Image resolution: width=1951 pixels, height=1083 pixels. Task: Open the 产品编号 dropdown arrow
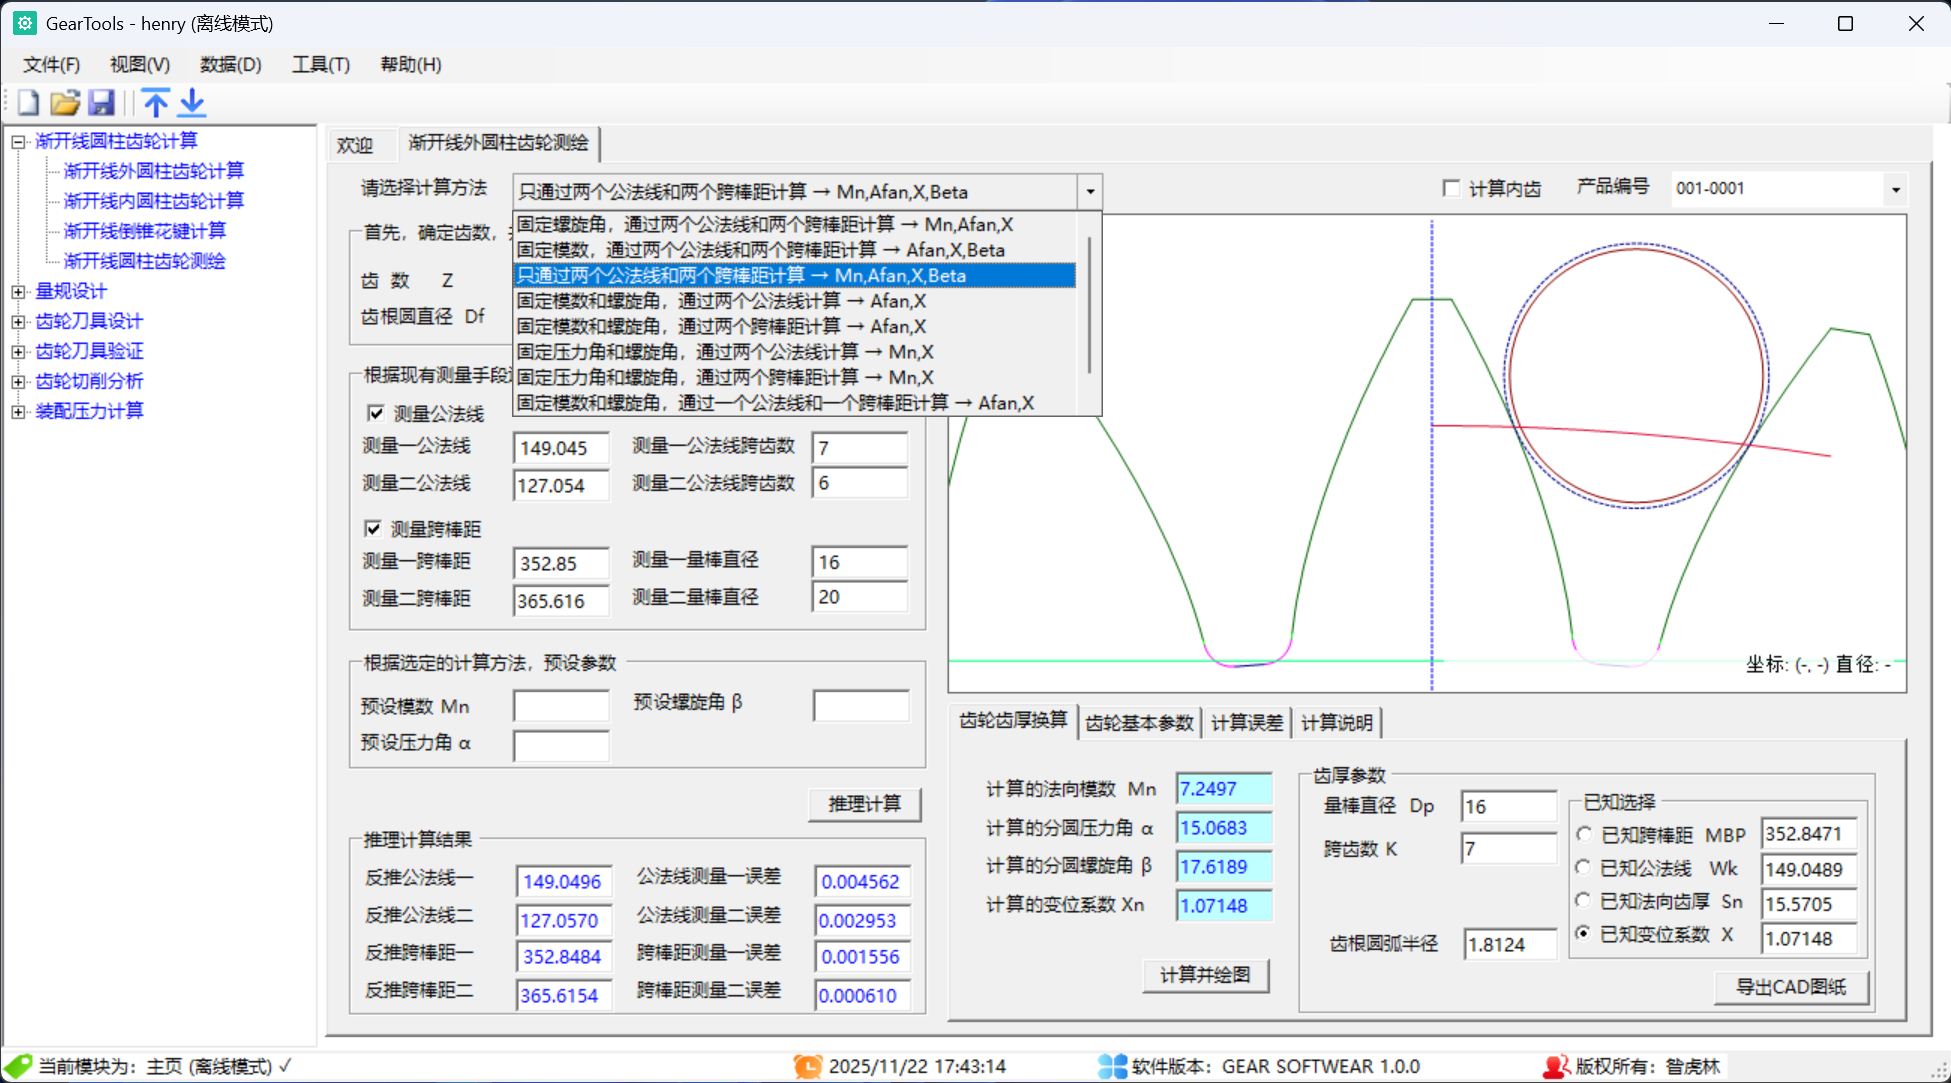pyautogui.click(x=1895, y=189)
